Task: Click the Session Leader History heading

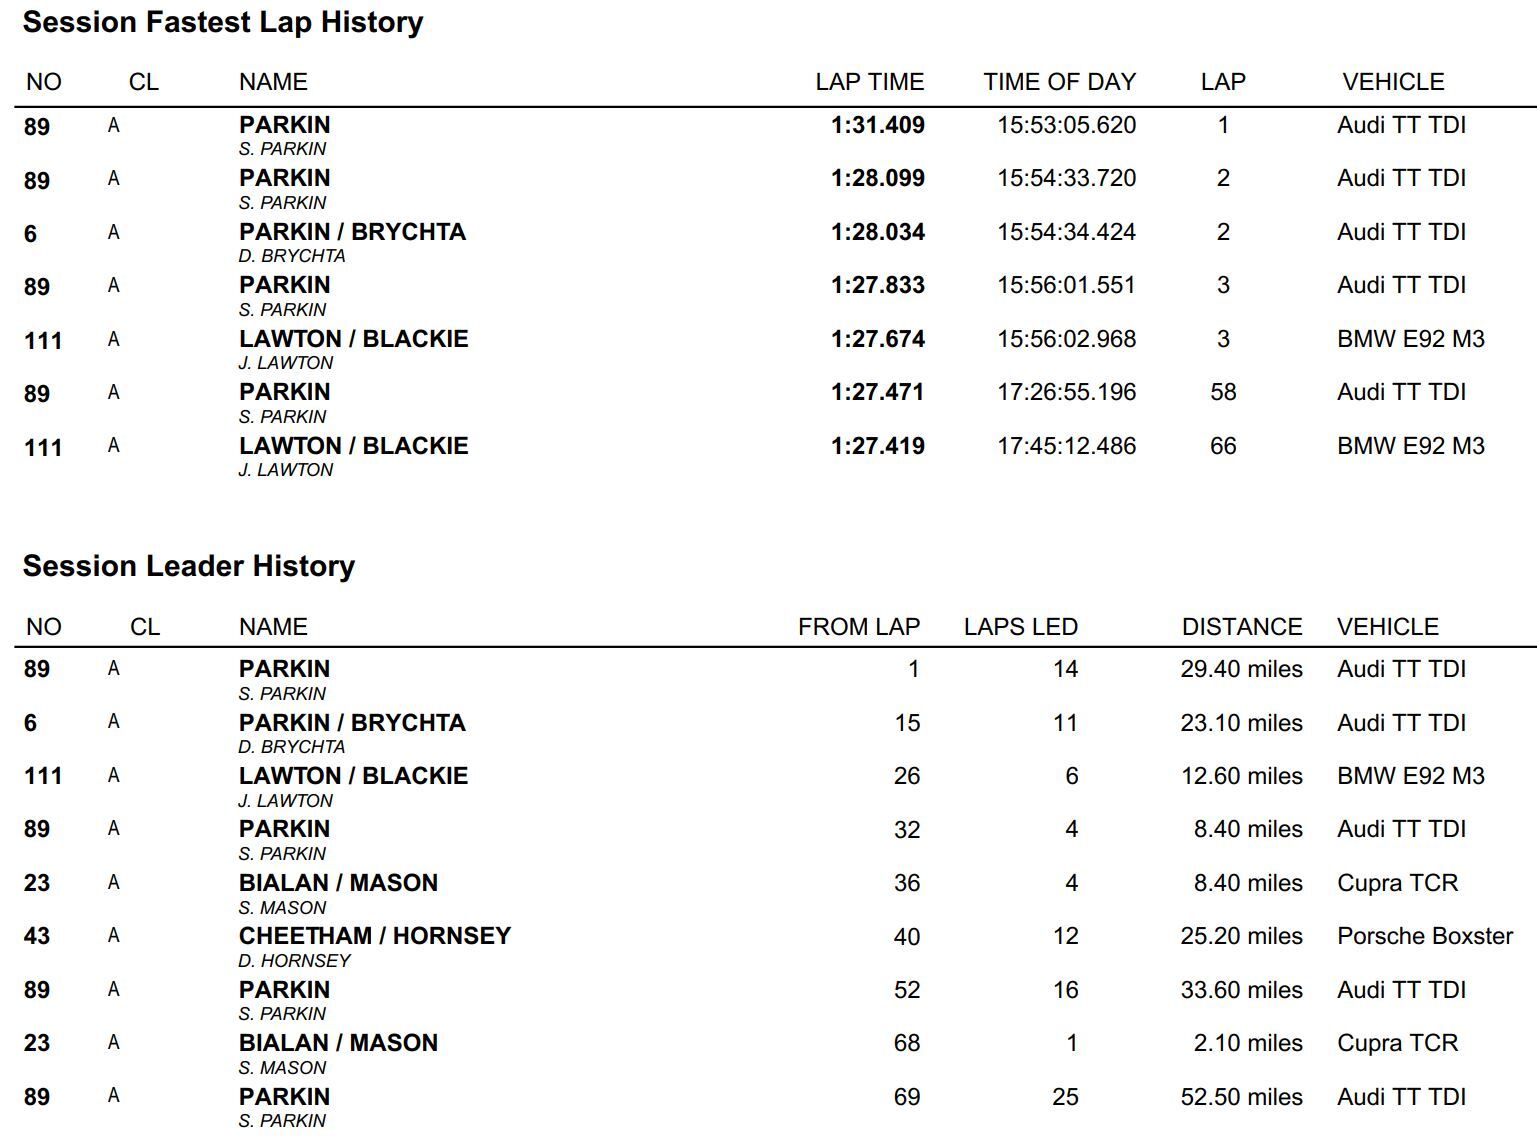Action: (189, 566)
